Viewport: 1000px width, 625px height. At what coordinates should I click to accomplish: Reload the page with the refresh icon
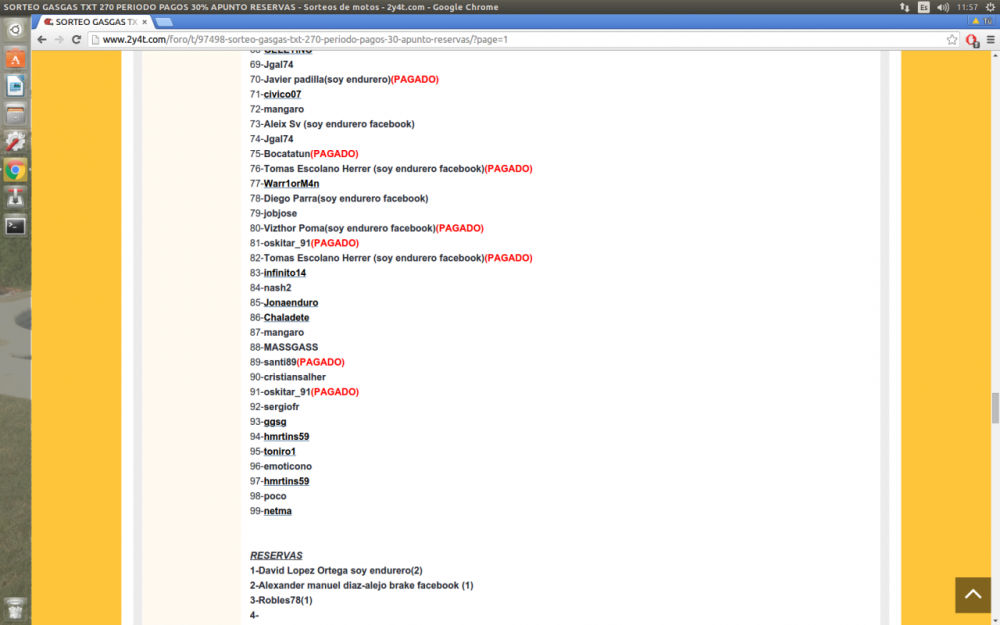pyautogui.click(x=76, y=39)
